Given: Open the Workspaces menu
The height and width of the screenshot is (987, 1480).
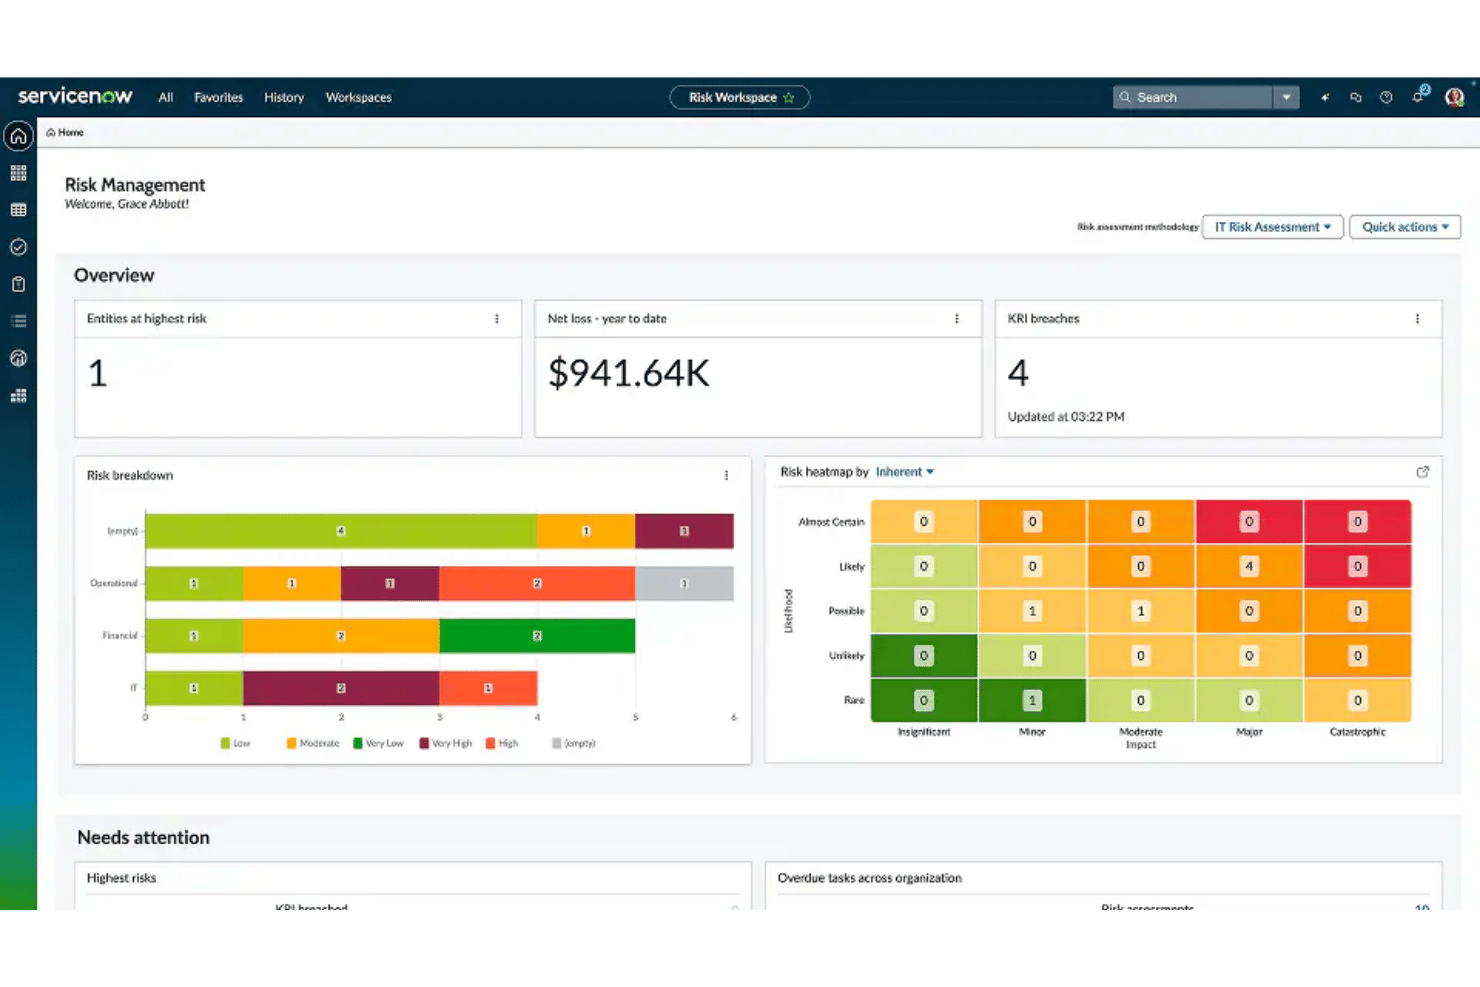Looking at the screenshot, I should coord(359,98).
